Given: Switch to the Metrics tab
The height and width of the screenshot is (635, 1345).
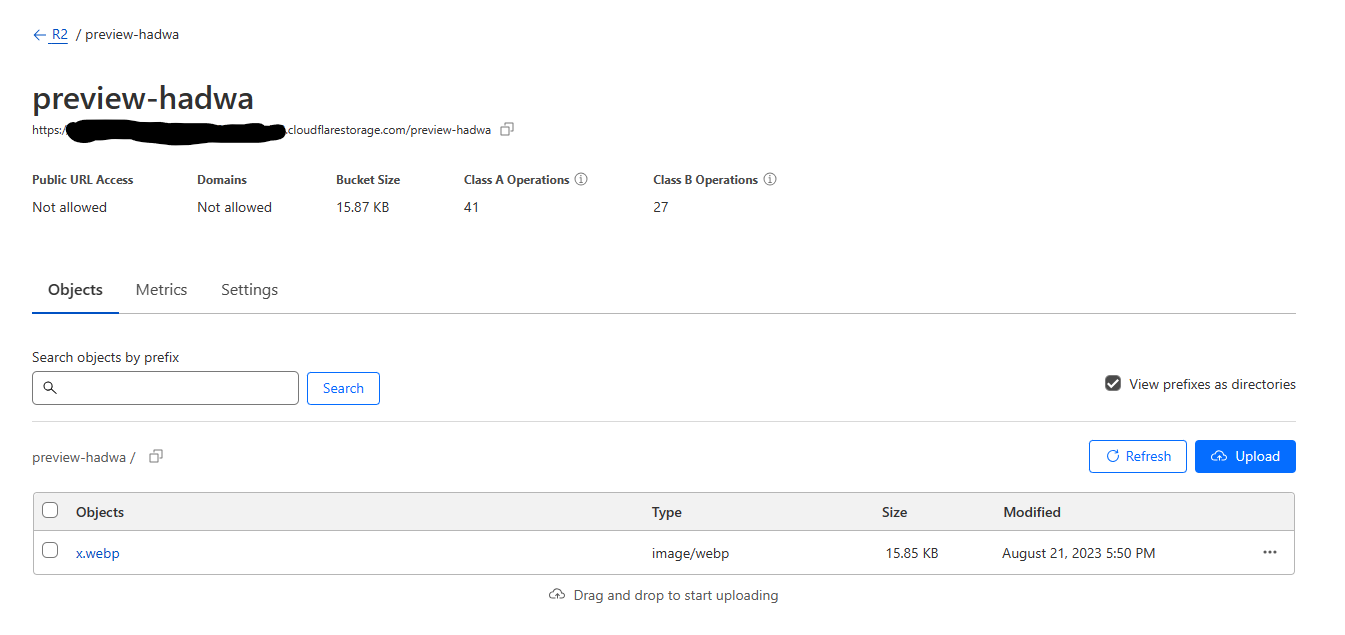Looking at the screenshot, I should [x=161, y=290].
